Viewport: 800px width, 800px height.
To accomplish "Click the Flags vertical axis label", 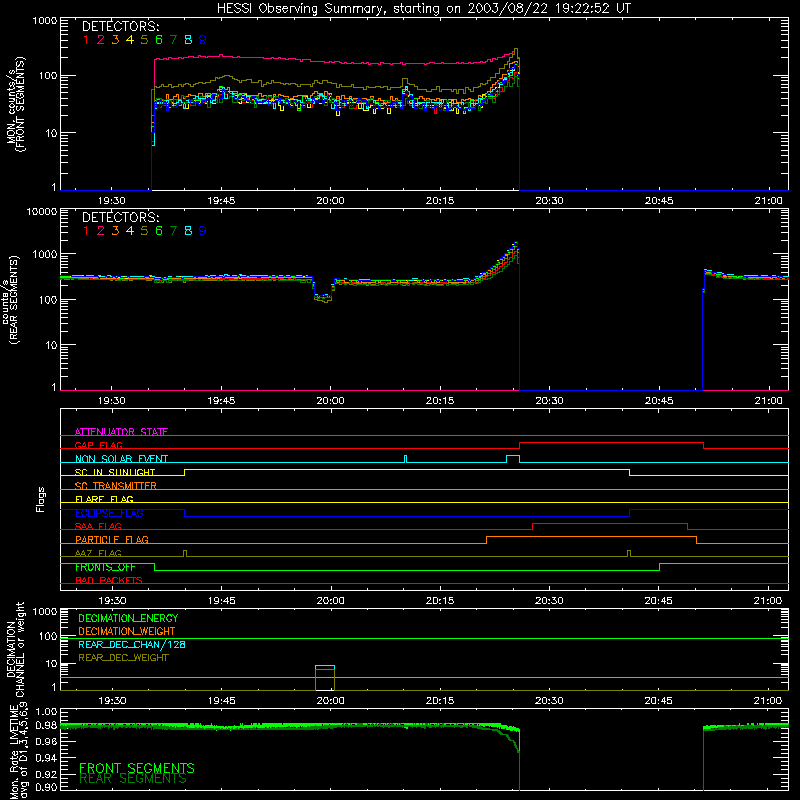I will [41, 499].
